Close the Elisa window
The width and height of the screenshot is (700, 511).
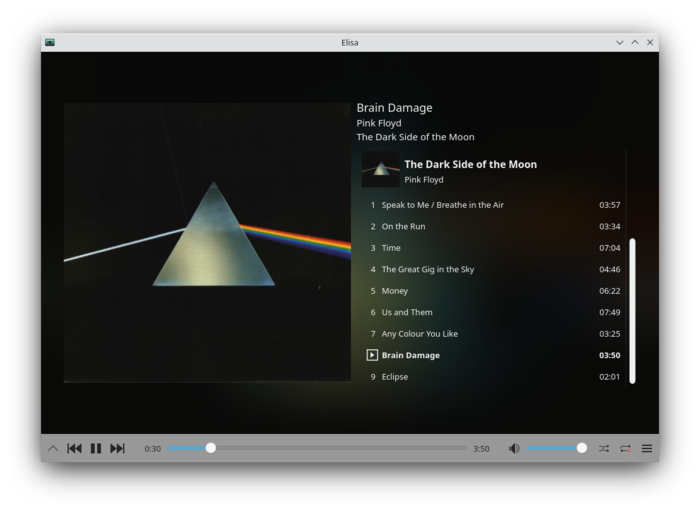click(x=650, y=42)
